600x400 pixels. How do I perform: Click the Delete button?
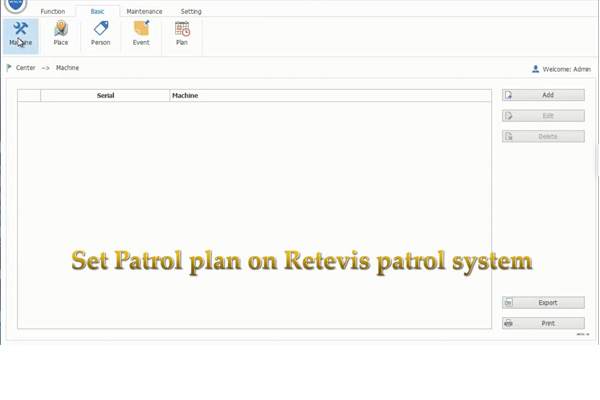pos(543,136)
